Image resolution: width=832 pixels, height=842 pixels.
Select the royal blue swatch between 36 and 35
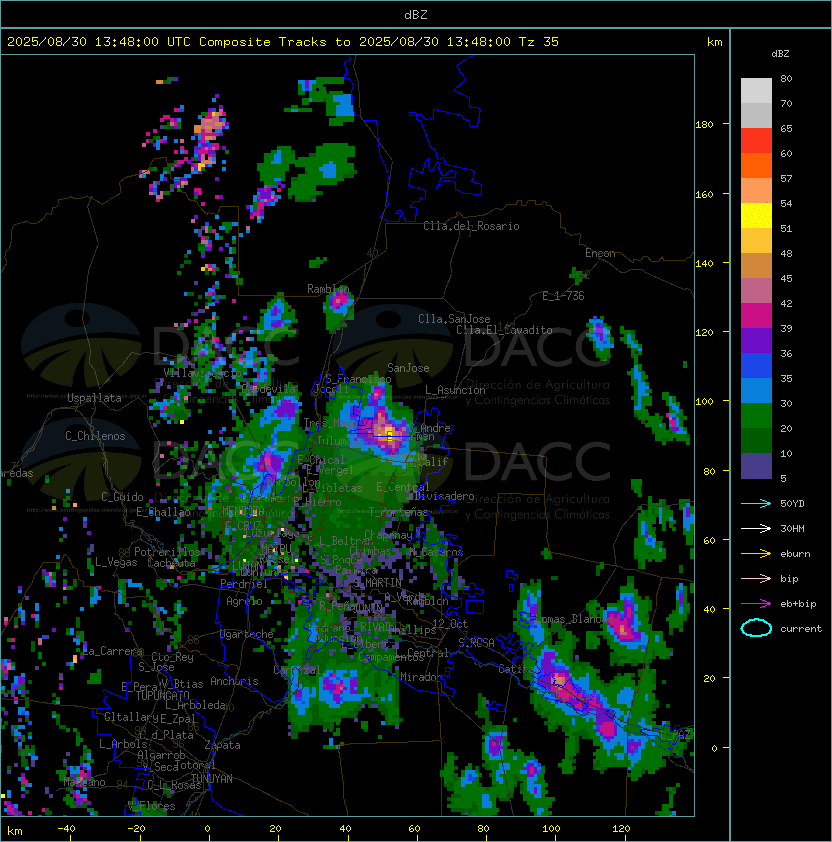756,365
